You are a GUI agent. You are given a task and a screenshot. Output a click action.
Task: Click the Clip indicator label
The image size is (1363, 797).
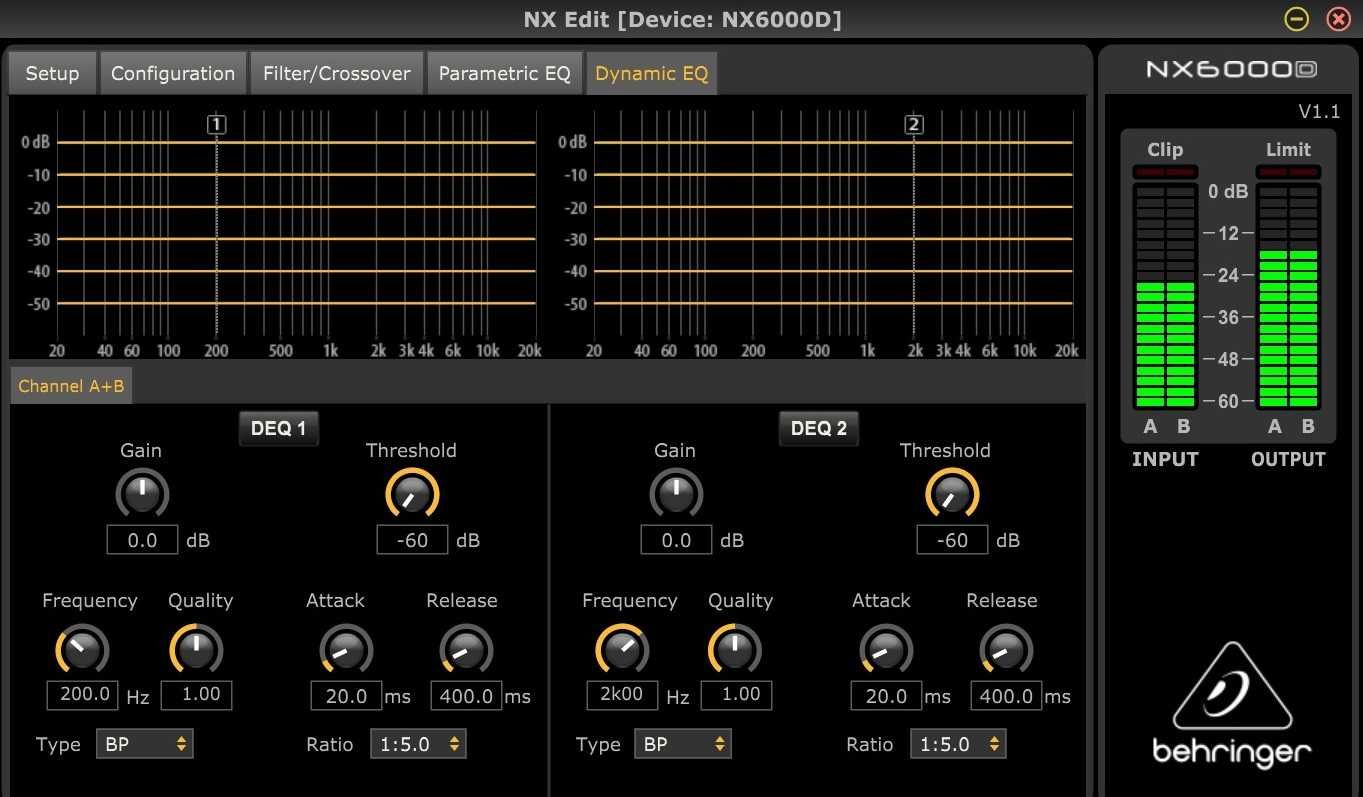coord(1165,150)
